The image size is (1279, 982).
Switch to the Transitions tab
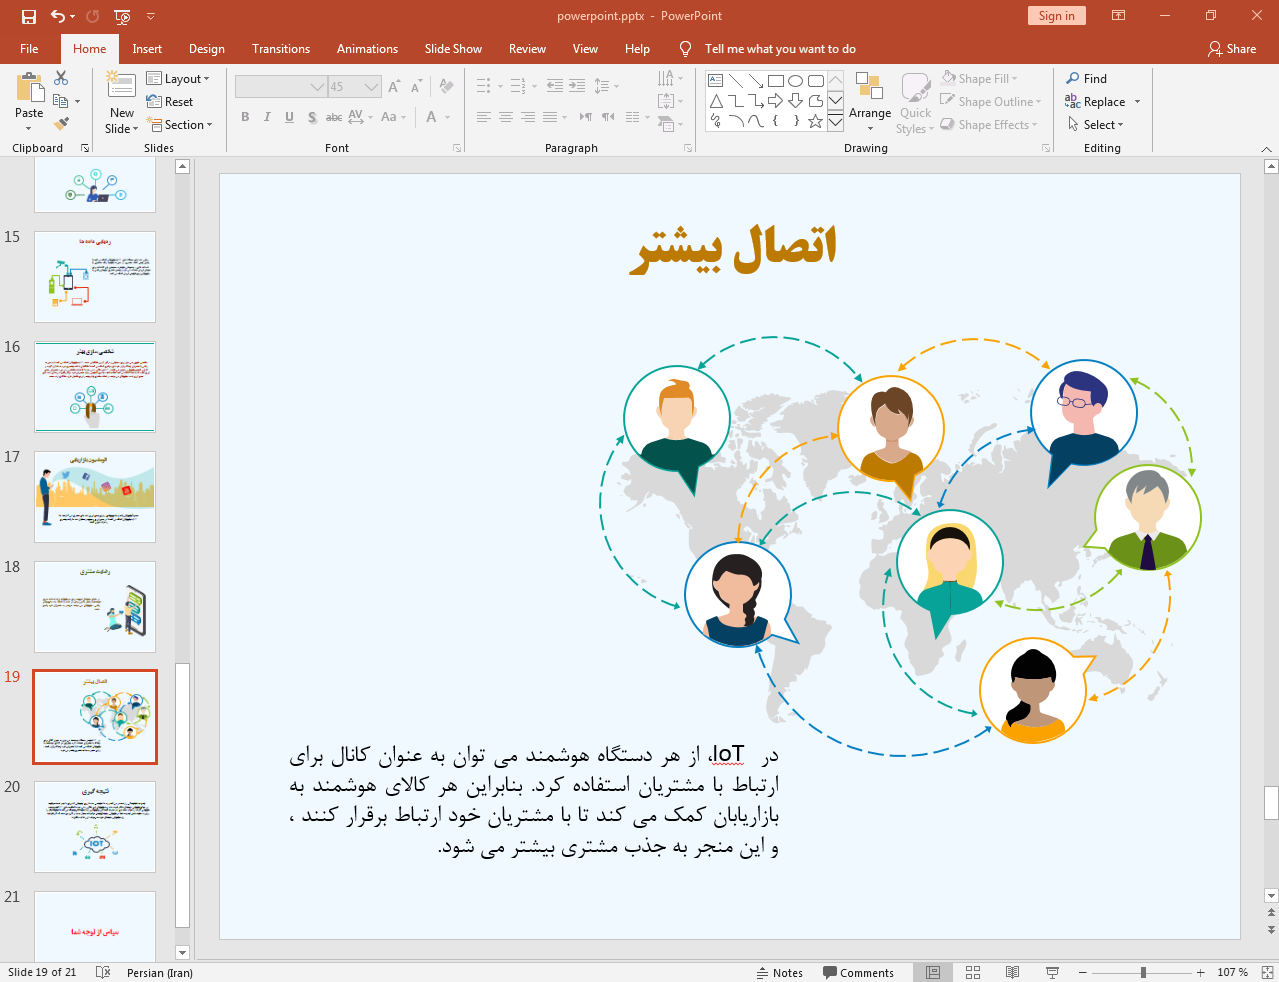tap(281, 48)
